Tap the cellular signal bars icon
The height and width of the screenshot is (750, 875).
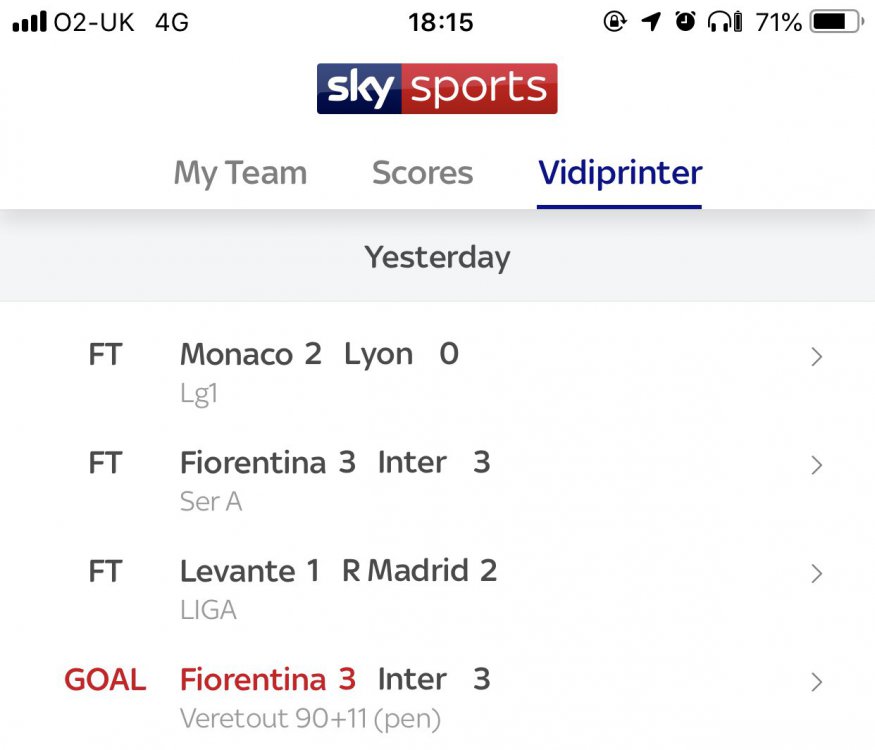[29, 22]
